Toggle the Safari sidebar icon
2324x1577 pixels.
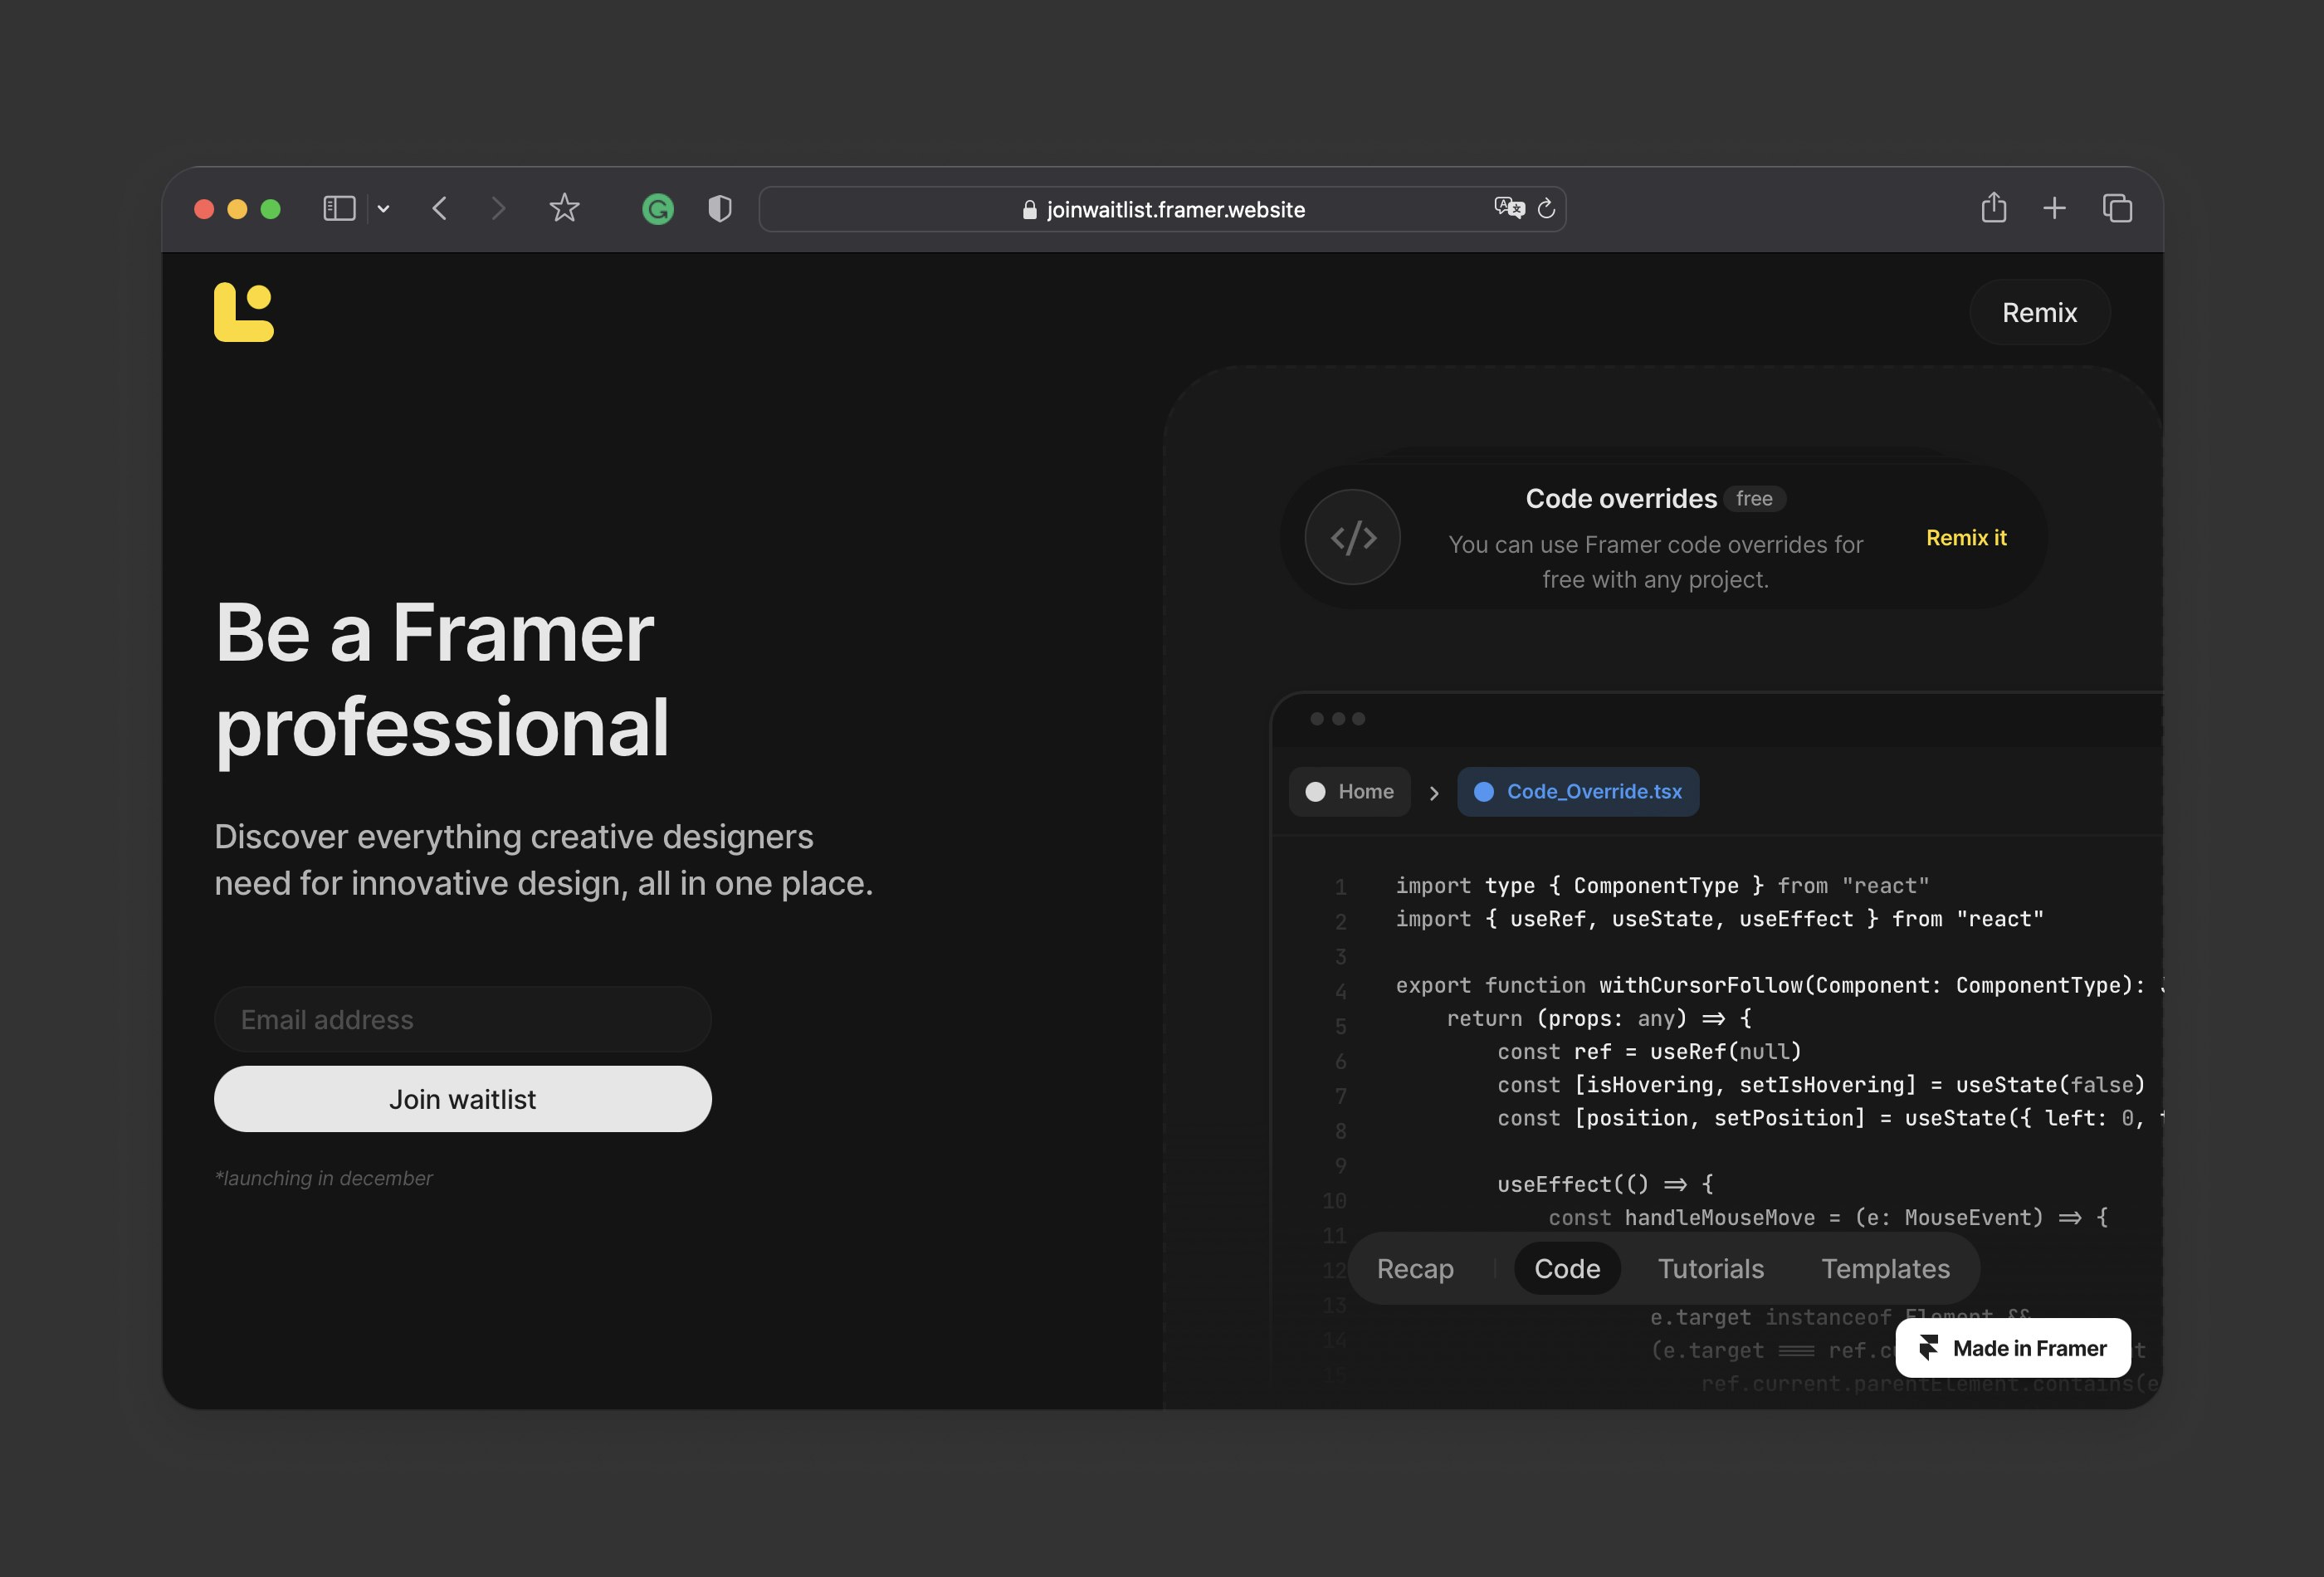(339, 208)
